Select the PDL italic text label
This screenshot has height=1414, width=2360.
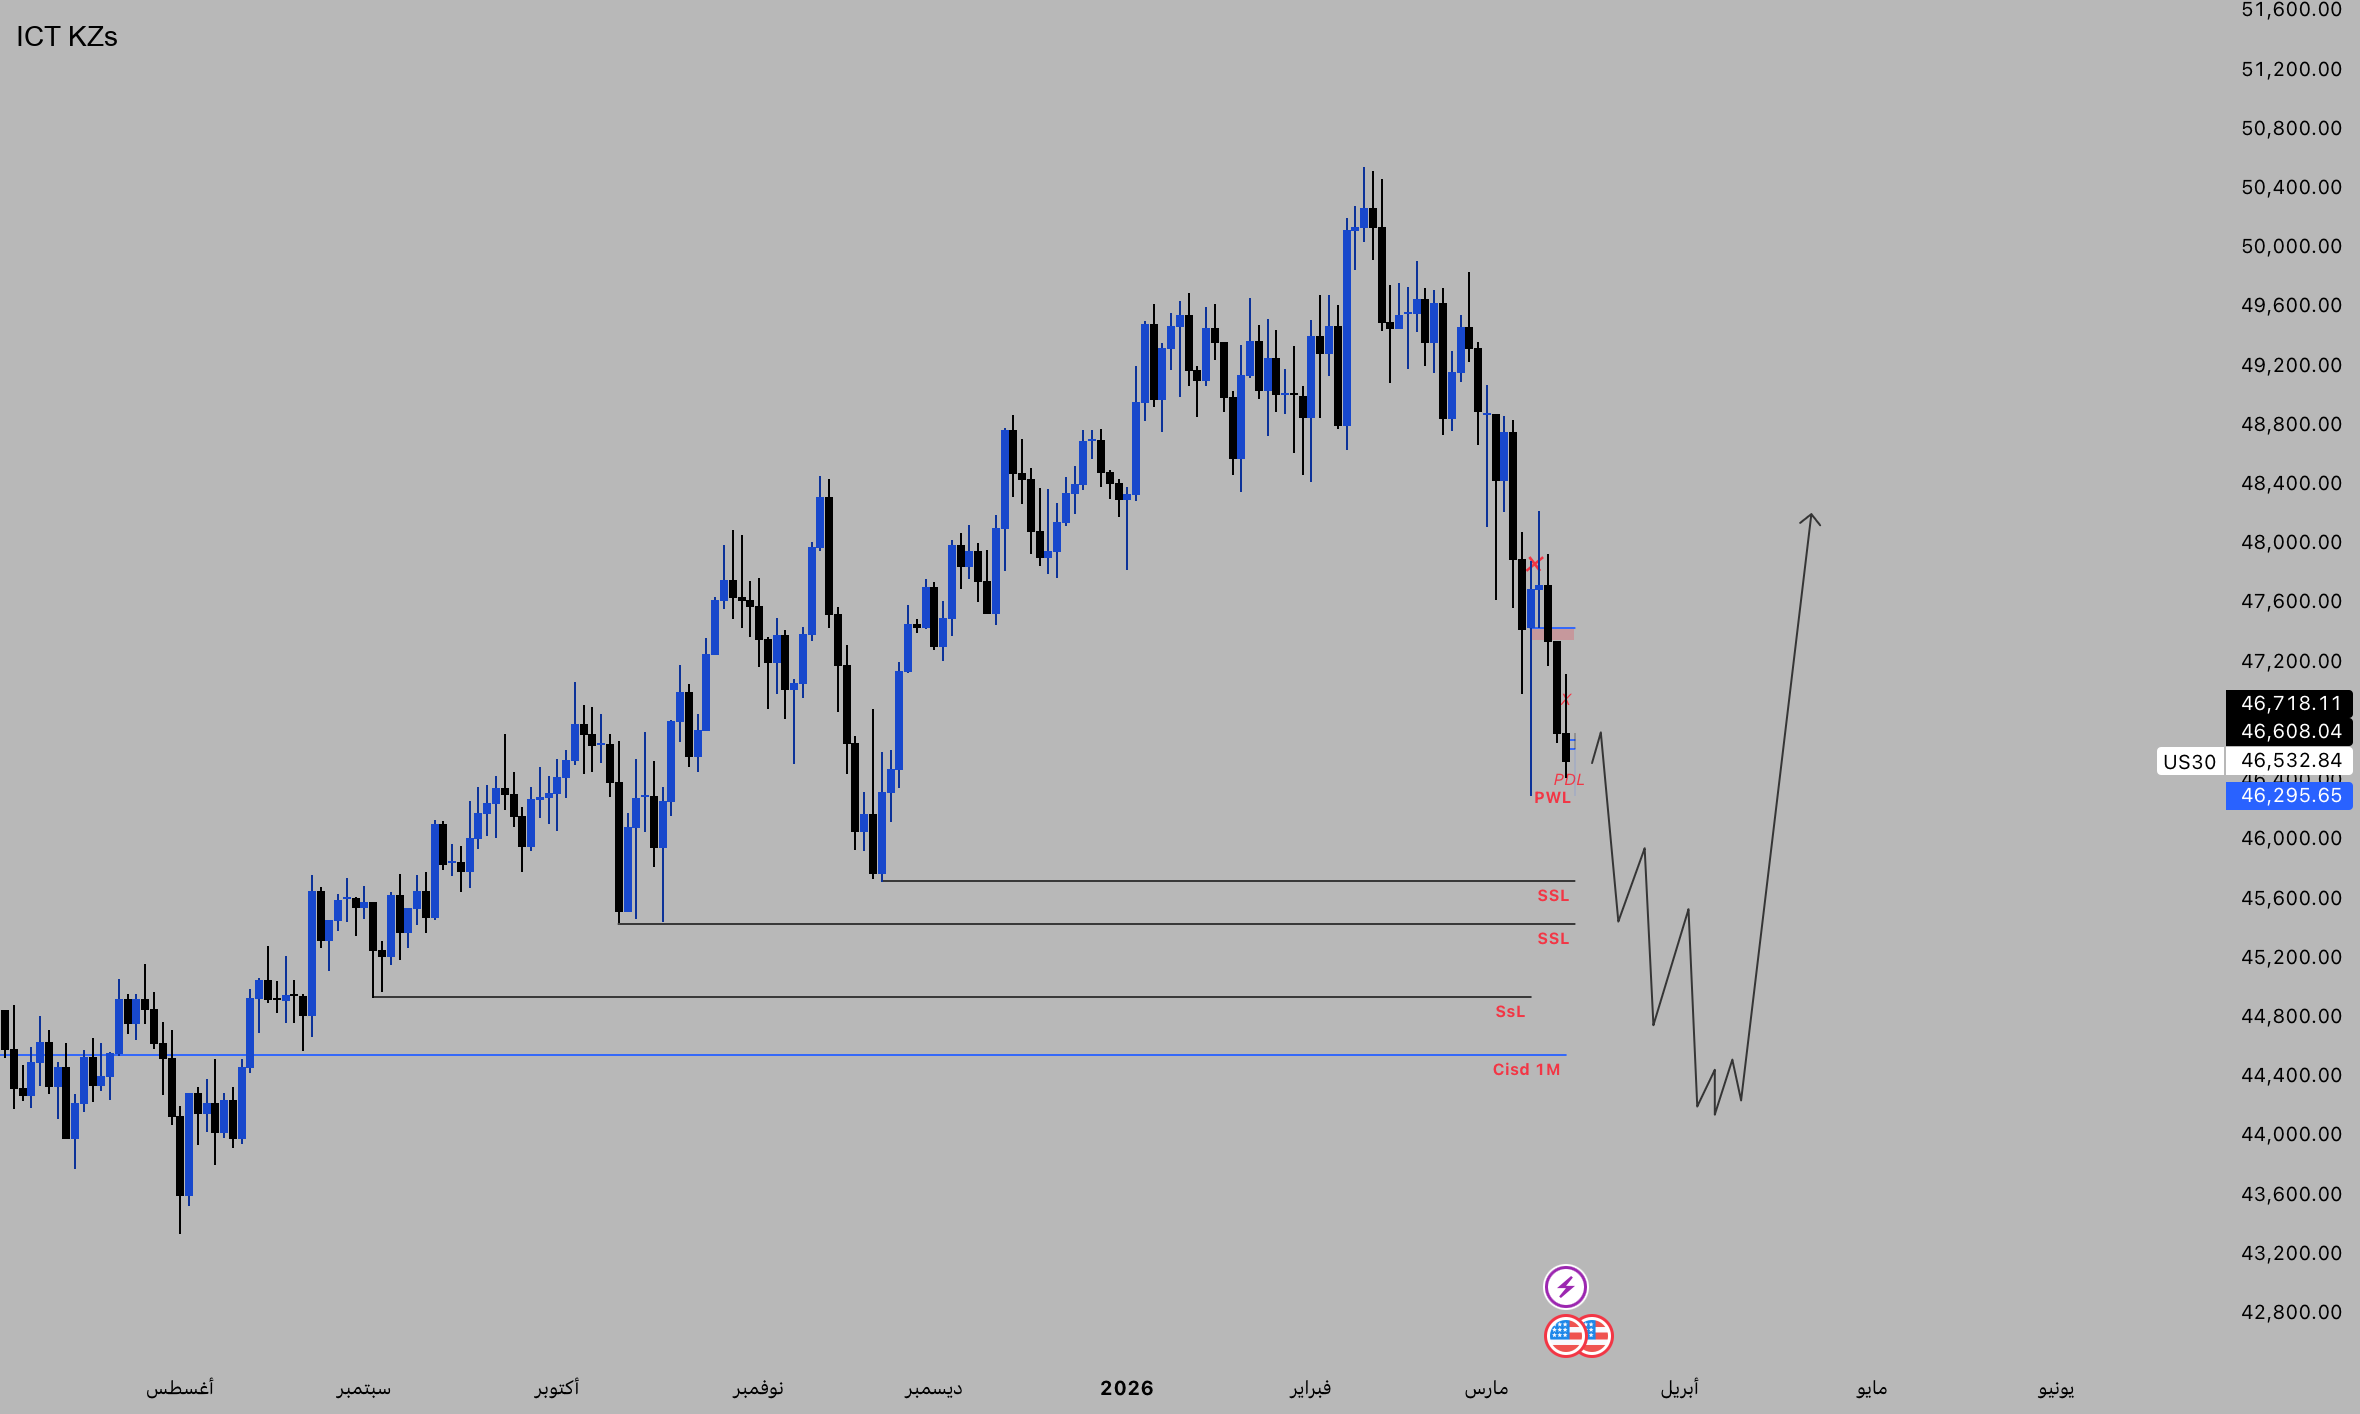(x=1568, y=780)
